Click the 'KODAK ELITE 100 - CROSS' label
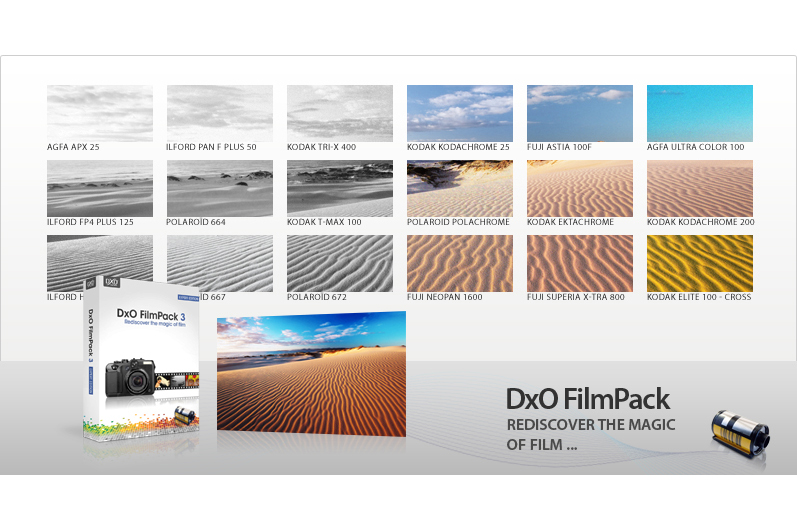Screen dimensions: 797x531 (699, 297)
